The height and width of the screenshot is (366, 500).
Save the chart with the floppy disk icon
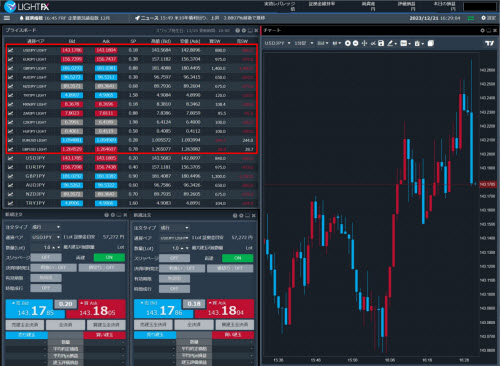pos(381,43)
